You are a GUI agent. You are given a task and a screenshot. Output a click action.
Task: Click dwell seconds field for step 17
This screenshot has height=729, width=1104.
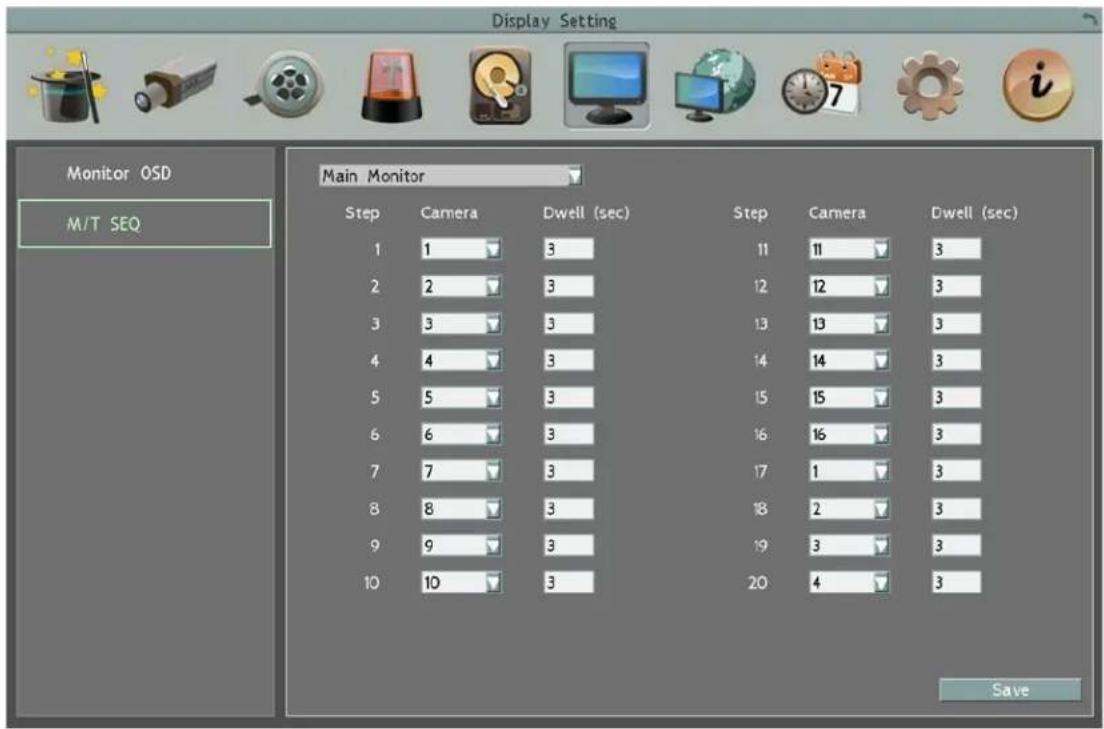[x=956, y=471]
